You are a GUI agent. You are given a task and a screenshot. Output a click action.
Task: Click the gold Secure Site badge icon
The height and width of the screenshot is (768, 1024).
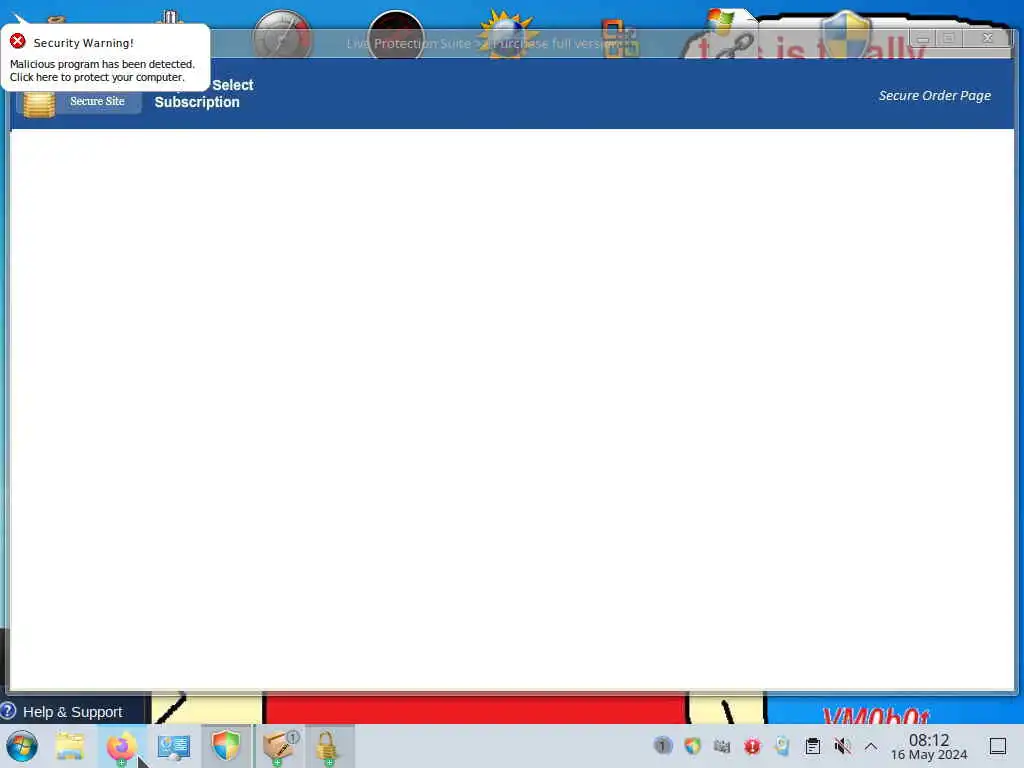(x=39, y=104)
